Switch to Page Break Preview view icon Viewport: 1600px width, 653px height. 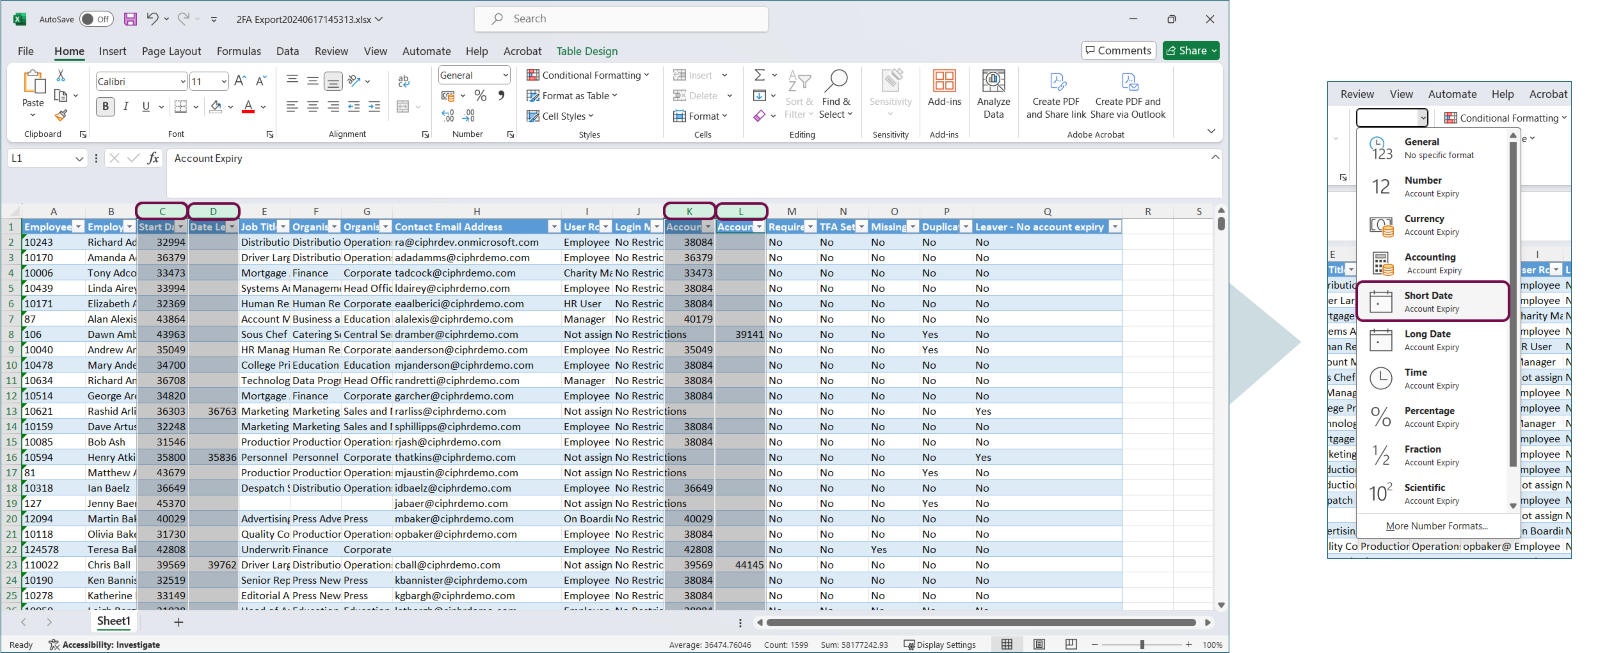click(x=1071, y=644)
